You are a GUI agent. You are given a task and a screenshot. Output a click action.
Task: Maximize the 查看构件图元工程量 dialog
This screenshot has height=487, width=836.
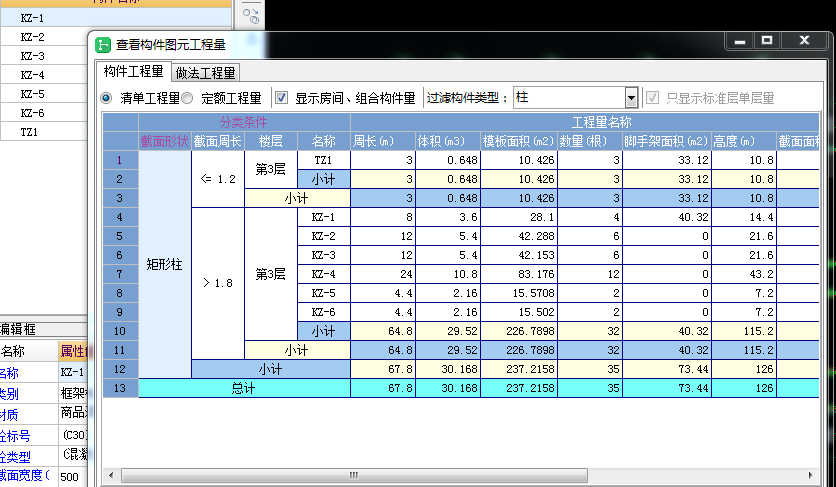pos(767,41)
